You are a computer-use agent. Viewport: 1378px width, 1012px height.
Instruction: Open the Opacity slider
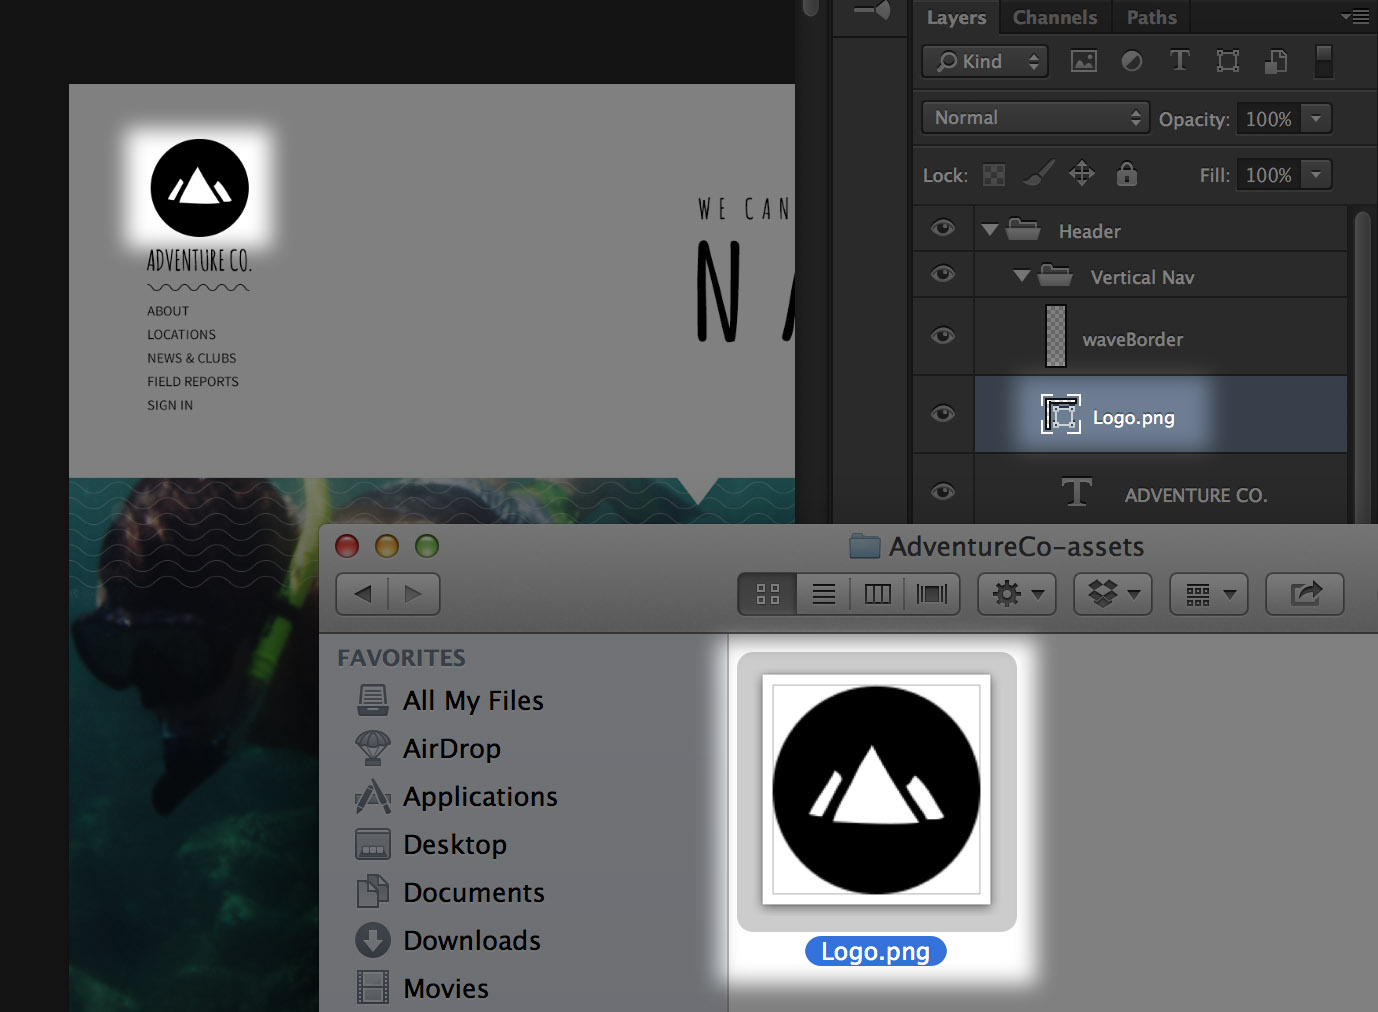[1316, 118]
